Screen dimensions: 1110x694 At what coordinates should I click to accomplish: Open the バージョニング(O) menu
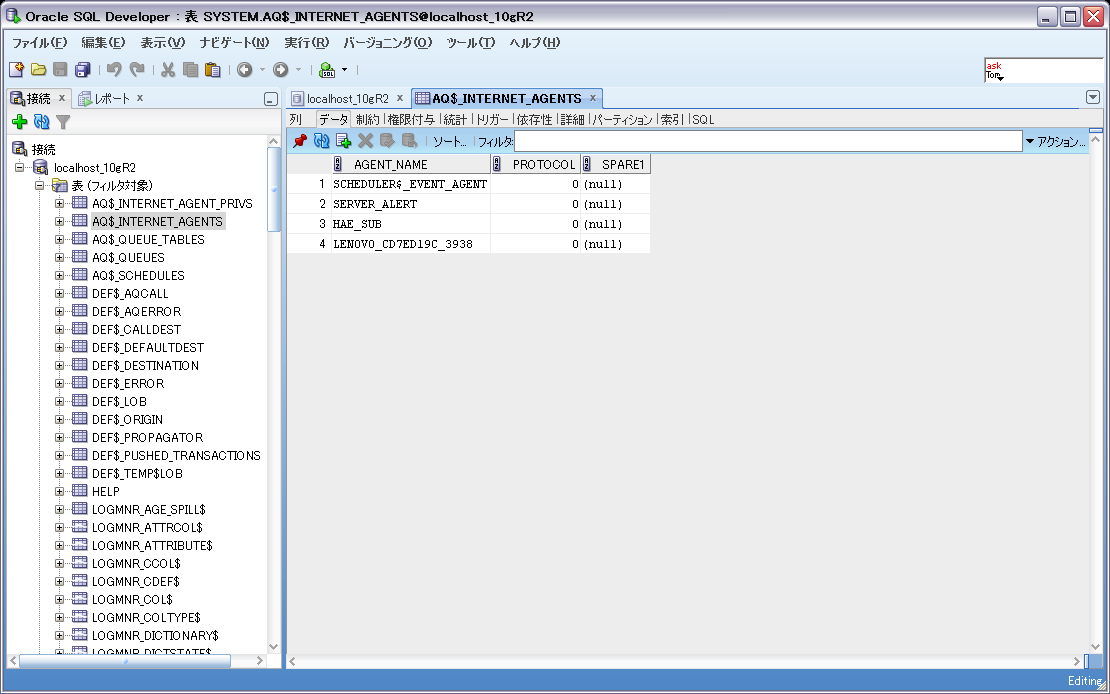tap(388, 42)
